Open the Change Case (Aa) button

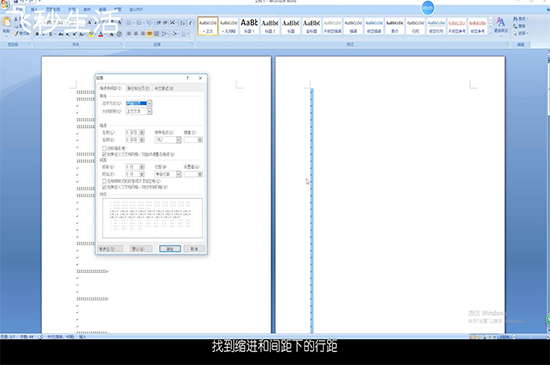tap(82, 34)
